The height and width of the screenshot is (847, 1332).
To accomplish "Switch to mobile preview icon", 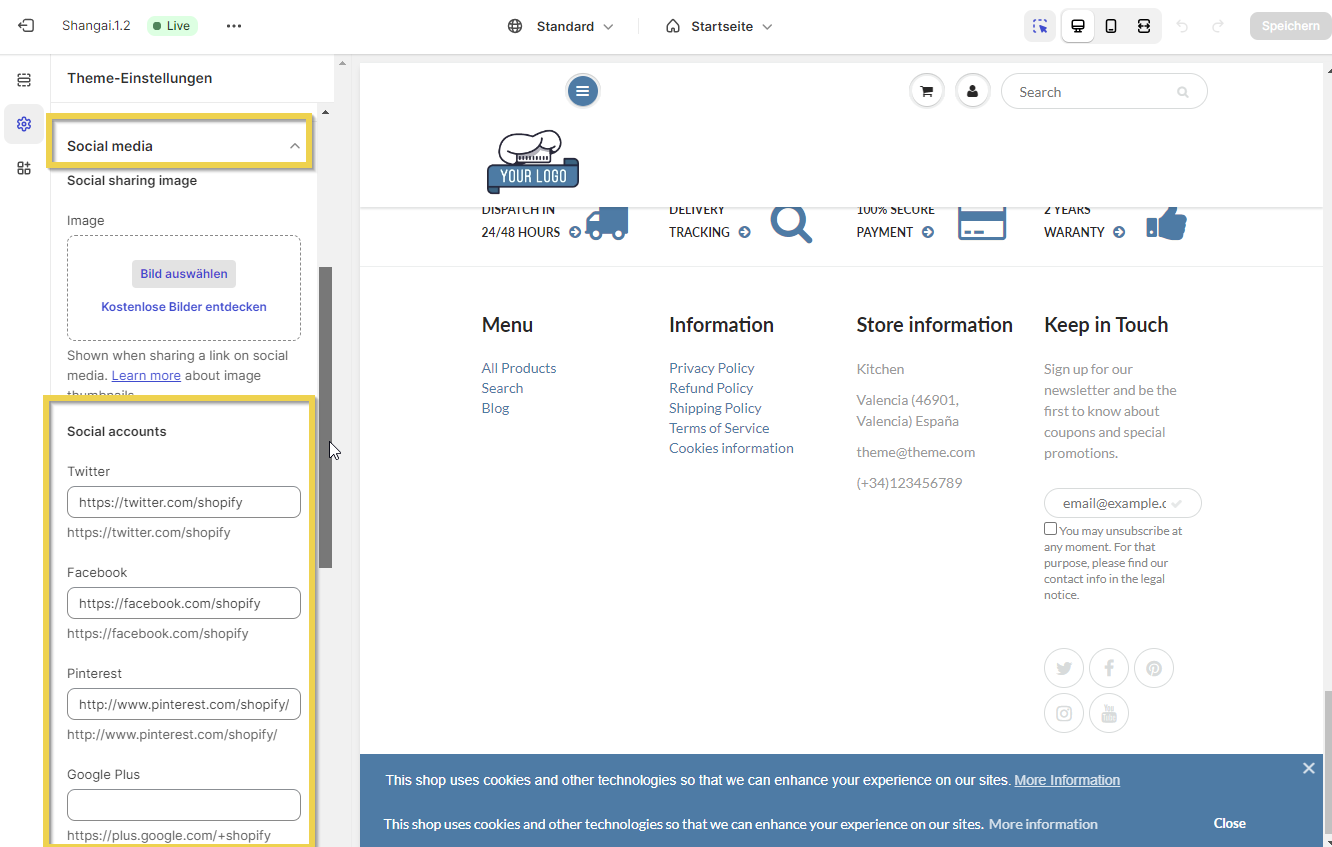I will 1111,26.
